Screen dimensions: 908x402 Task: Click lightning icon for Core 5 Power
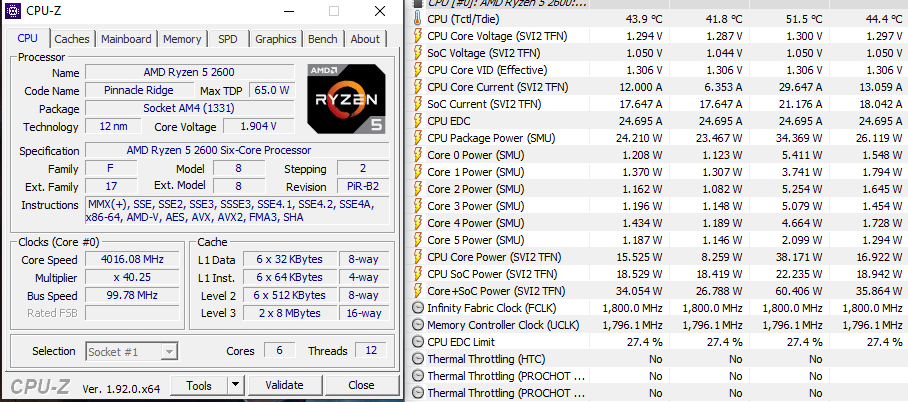tap(418, 240)
